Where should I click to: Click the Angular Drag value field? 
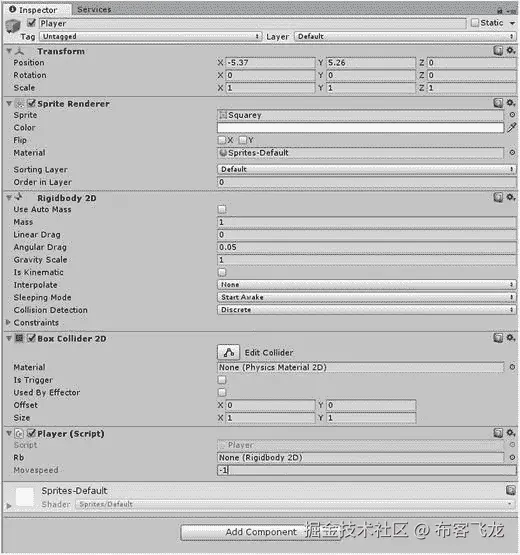367,247
